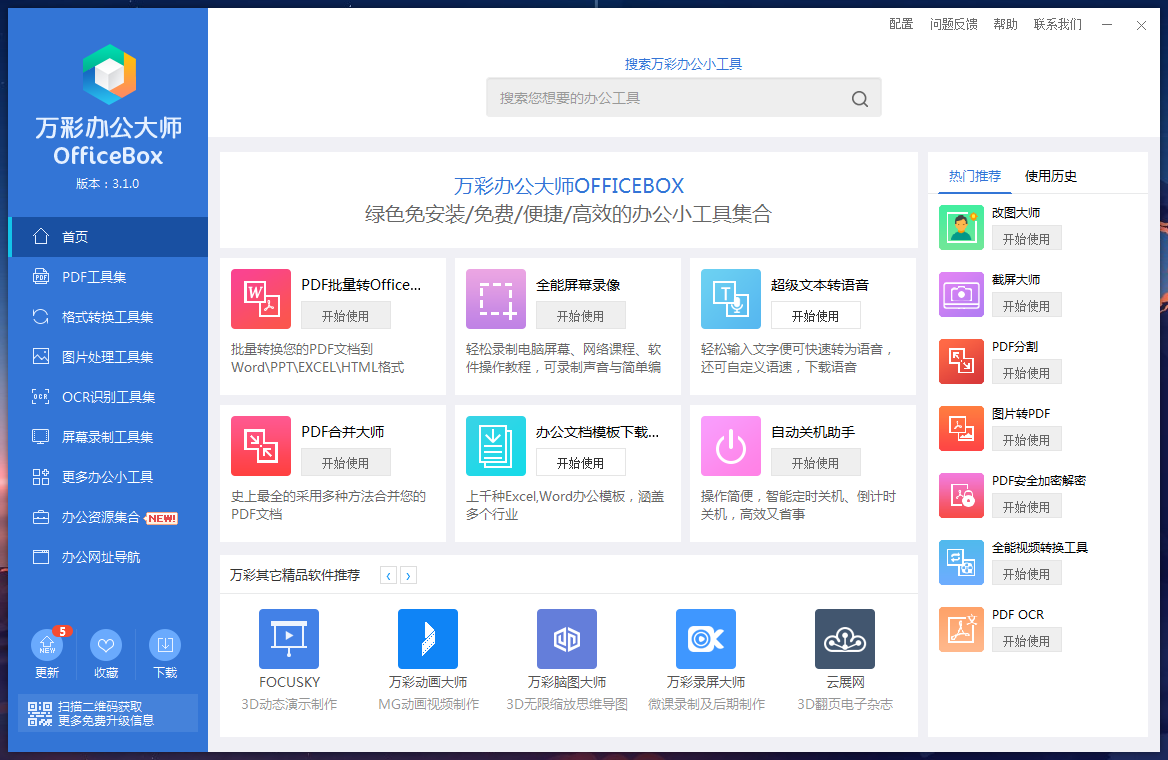
Task: Open 图片处理工具集 in the sidebar
Action: click(x=108, y=357)
